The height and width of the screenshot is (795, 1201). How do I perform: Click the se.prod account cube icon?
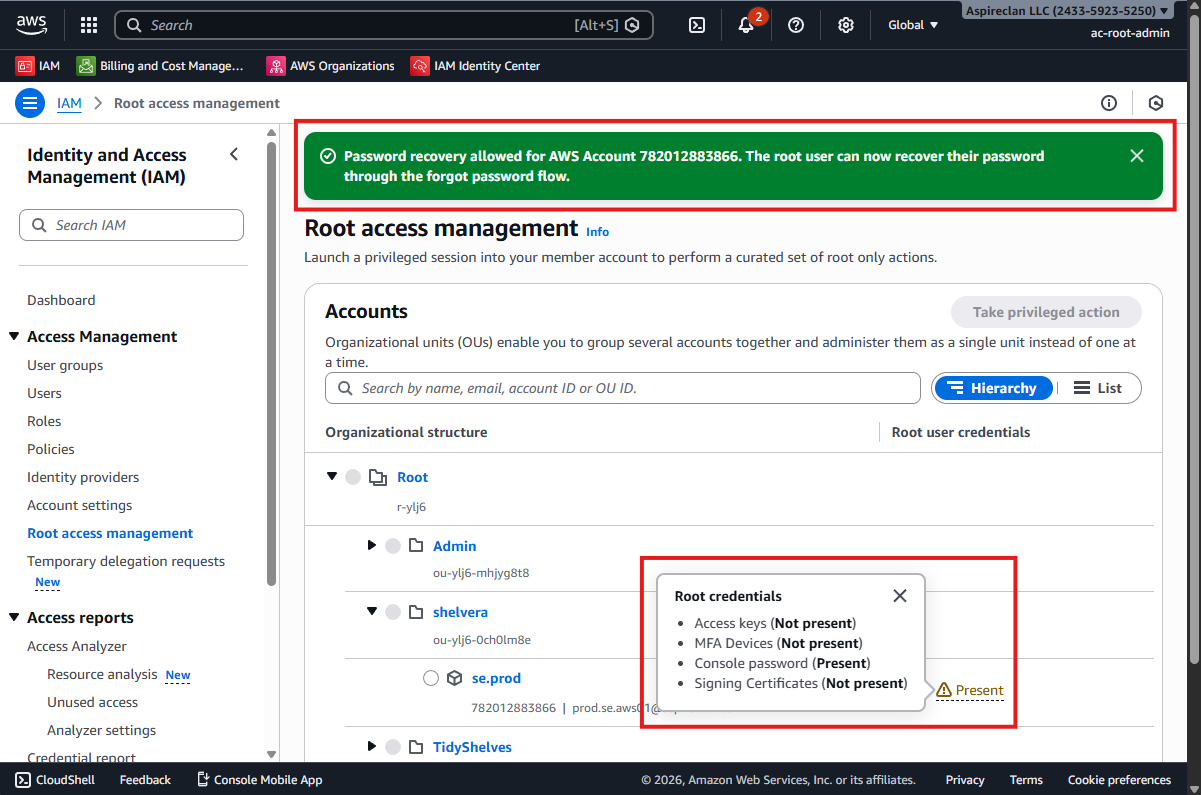pyautogui.click(x=454, y=678)
